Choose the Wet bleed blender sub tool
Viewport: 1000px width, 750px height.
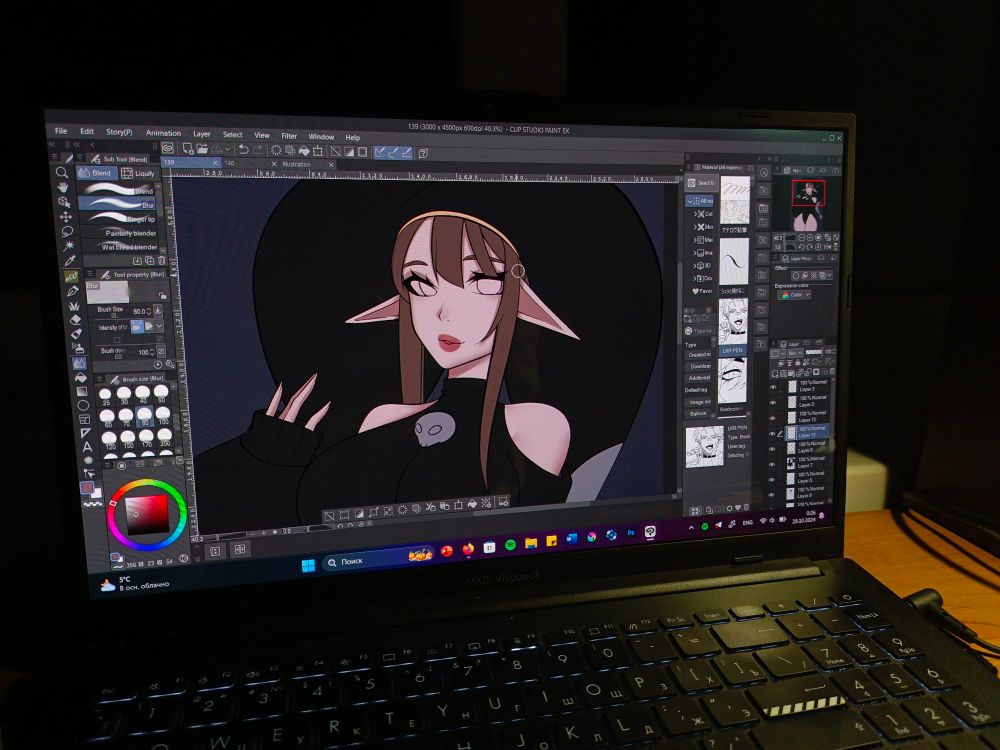(120, 247)
